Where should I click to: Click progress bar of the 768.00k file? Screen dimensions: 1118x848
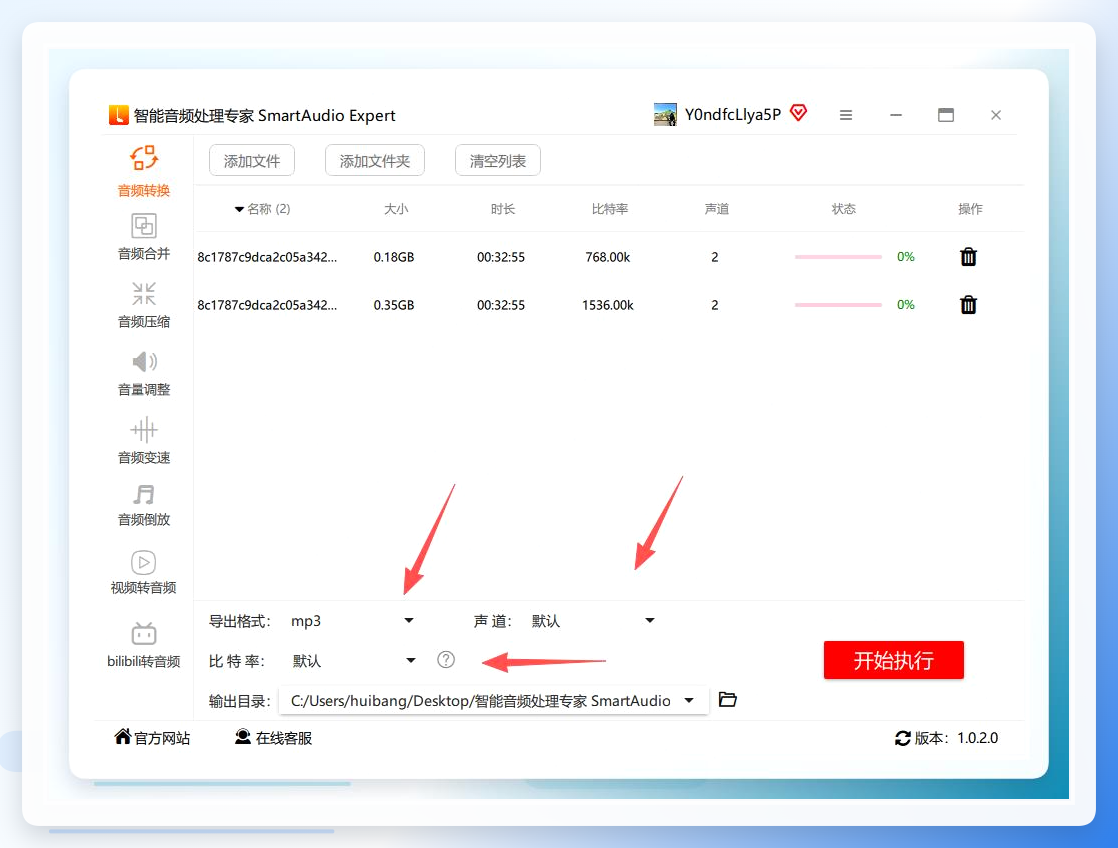point(838,257)
